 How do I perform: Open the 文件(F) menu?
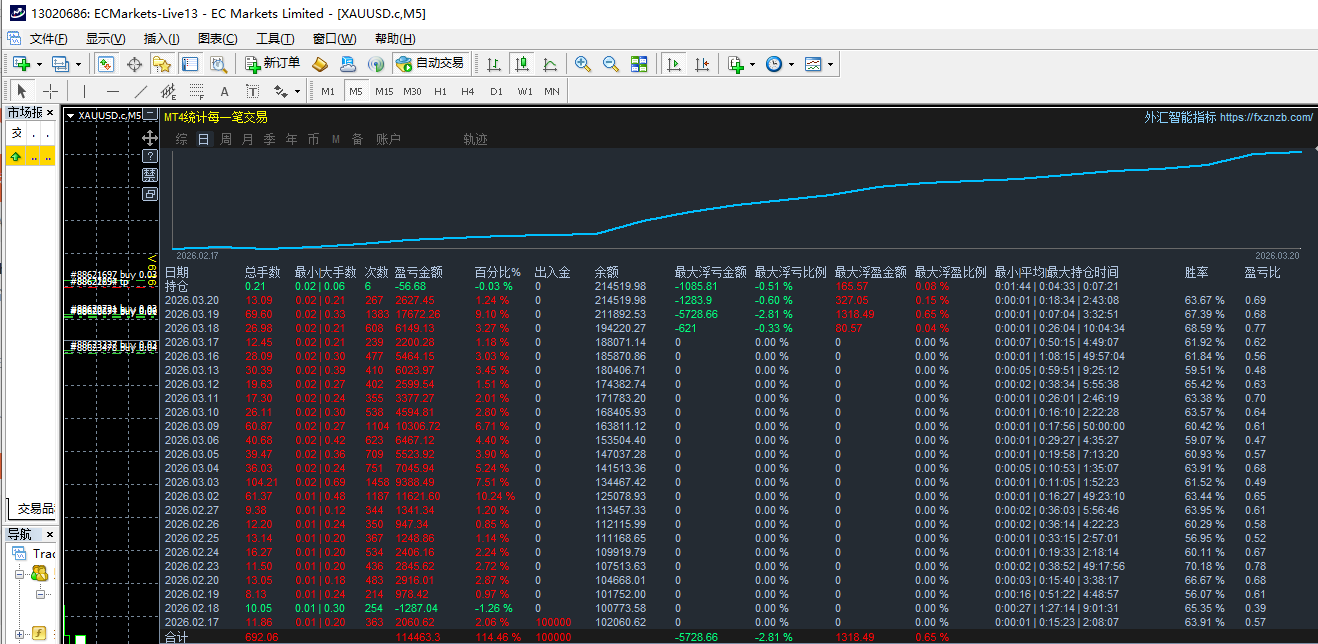[x=48, y=39]
